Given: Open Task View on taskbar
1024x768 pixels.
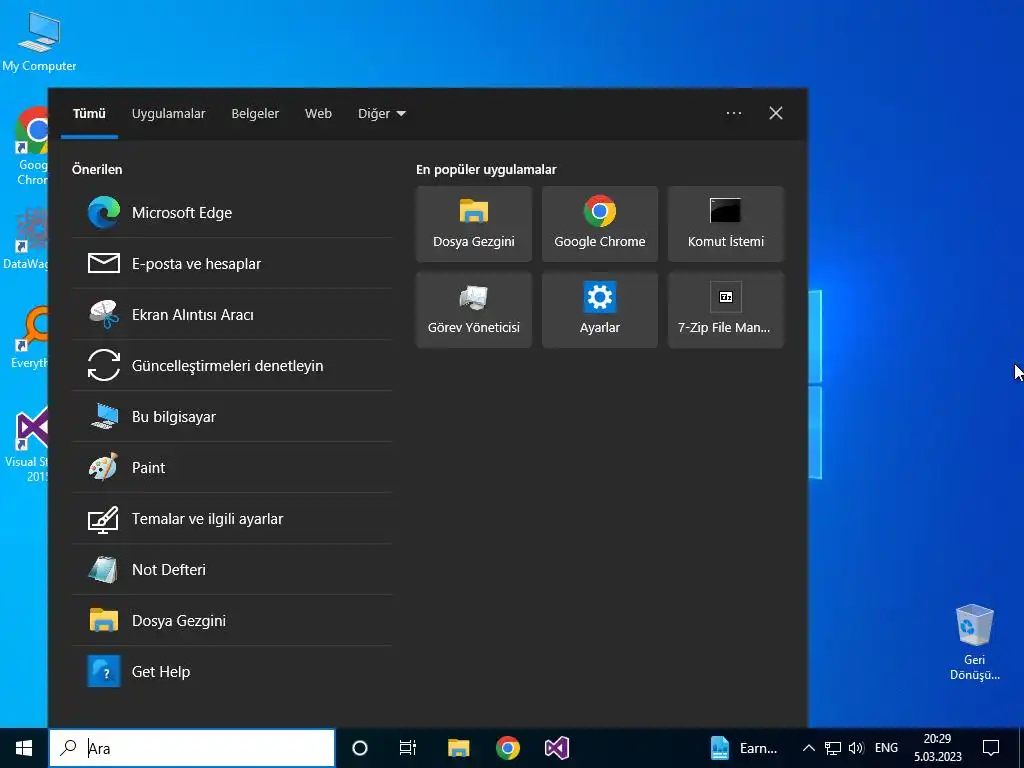Looking at the screenshot, I should pos(408,748).
